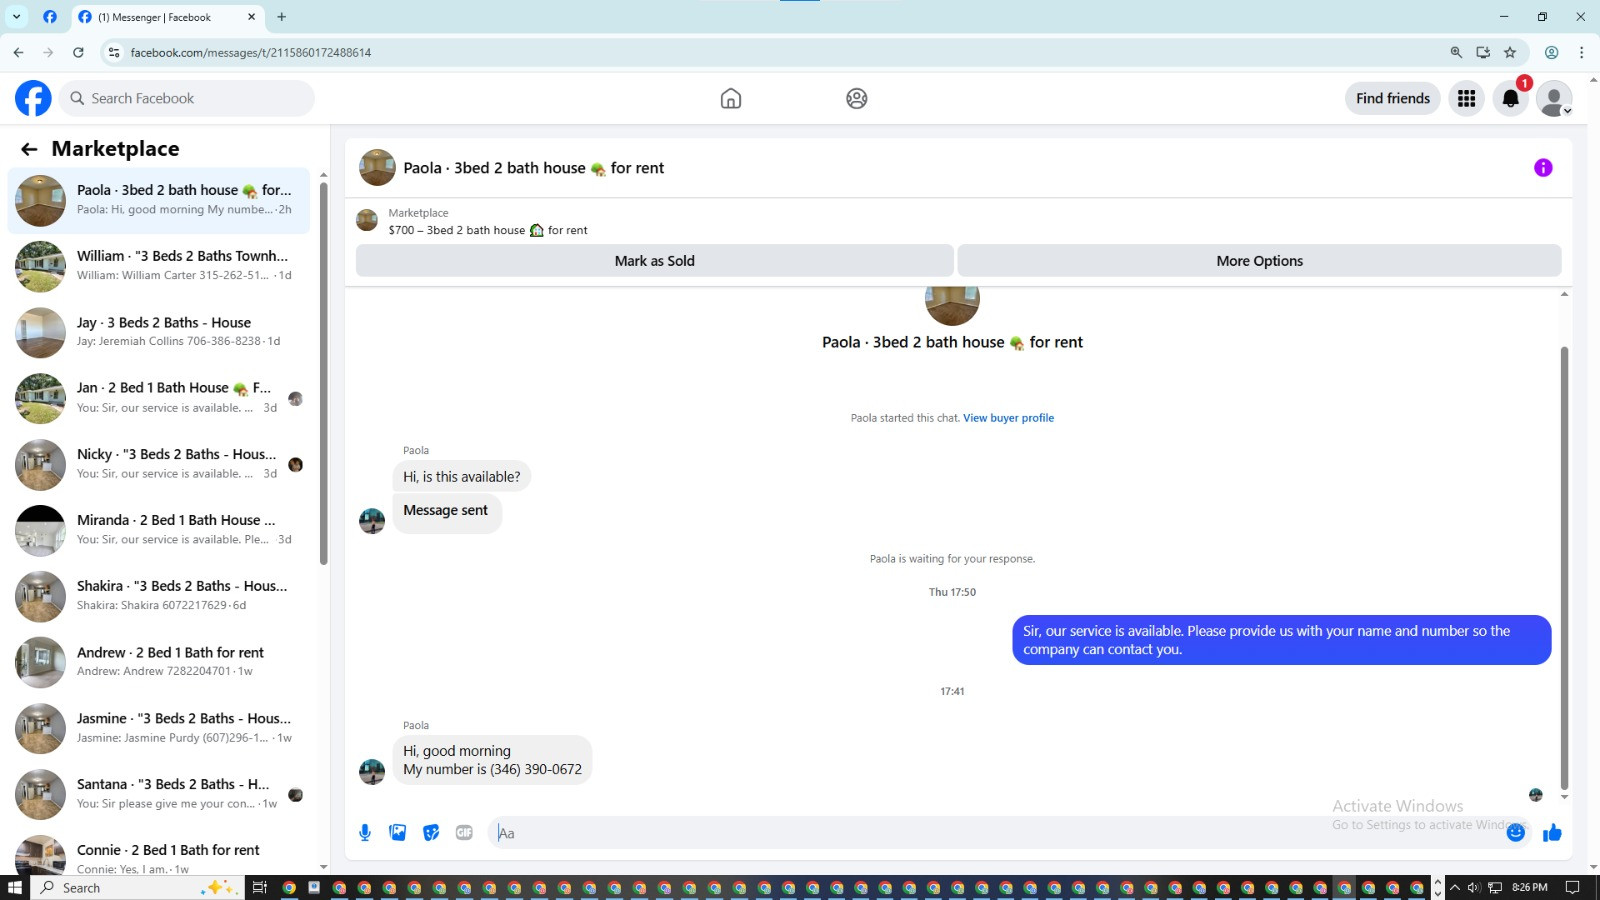The image size is (1600, 900).
Task: Select the pinned Facebook tab
Action: pyautogui.click(x=50, y=17)
